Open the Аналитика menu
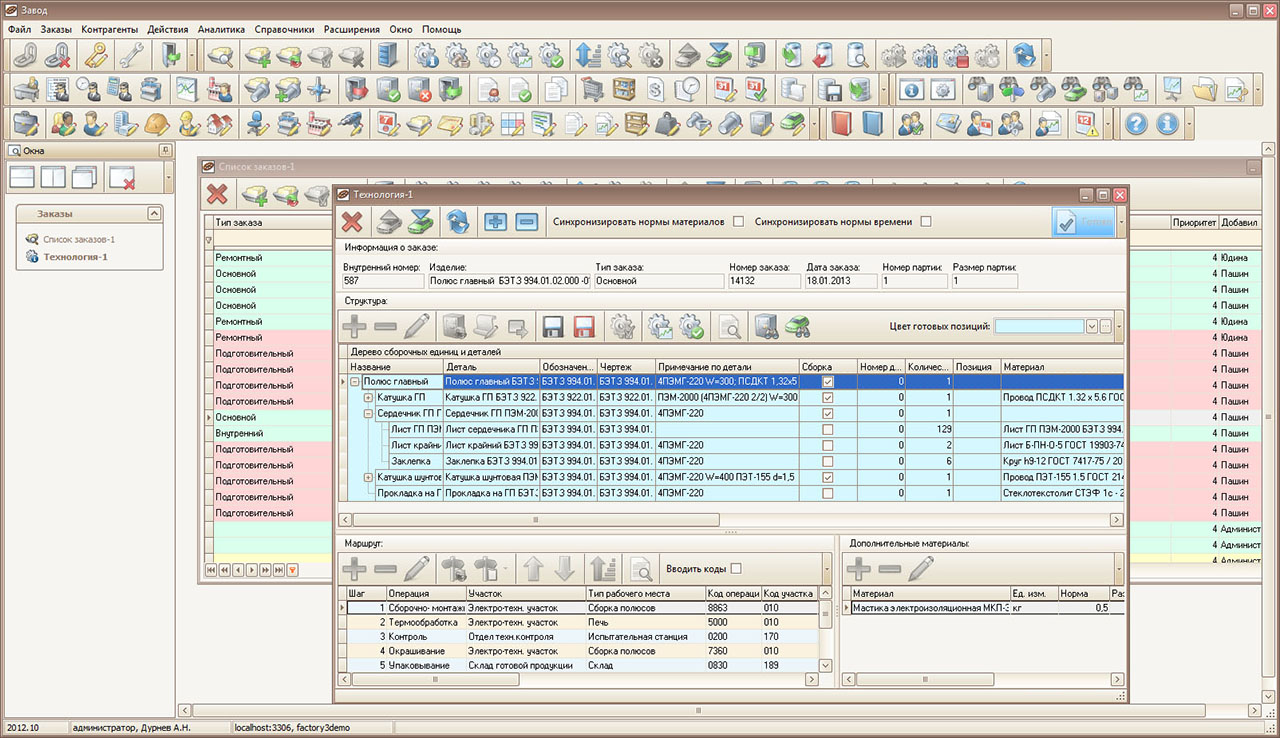The width and height of the screenshot is (1280, 738). 221,30
